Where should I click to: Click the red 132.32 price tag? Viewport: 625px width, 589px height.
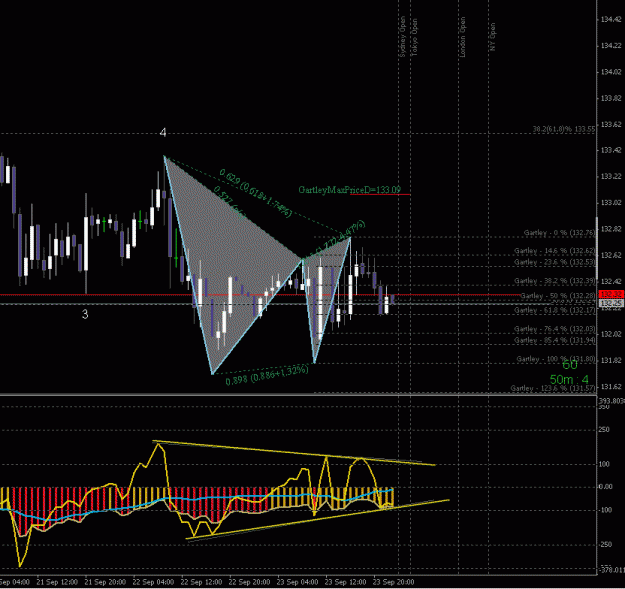[611, 294]
